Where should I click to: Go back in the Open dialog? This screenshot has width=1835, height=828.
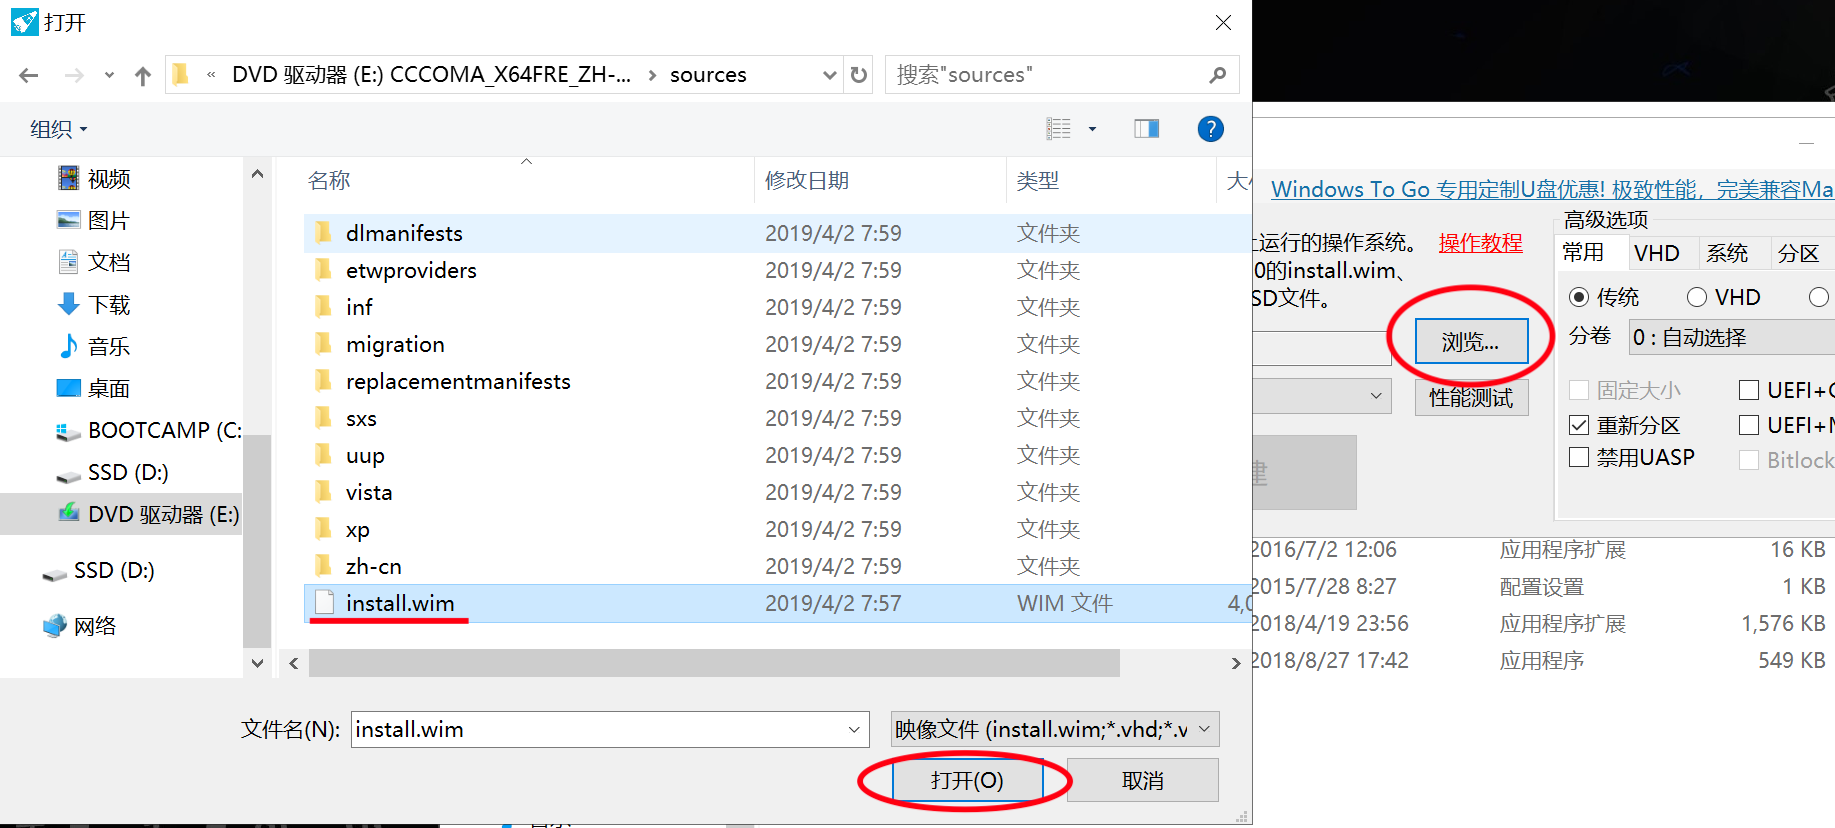coord(29,75)
